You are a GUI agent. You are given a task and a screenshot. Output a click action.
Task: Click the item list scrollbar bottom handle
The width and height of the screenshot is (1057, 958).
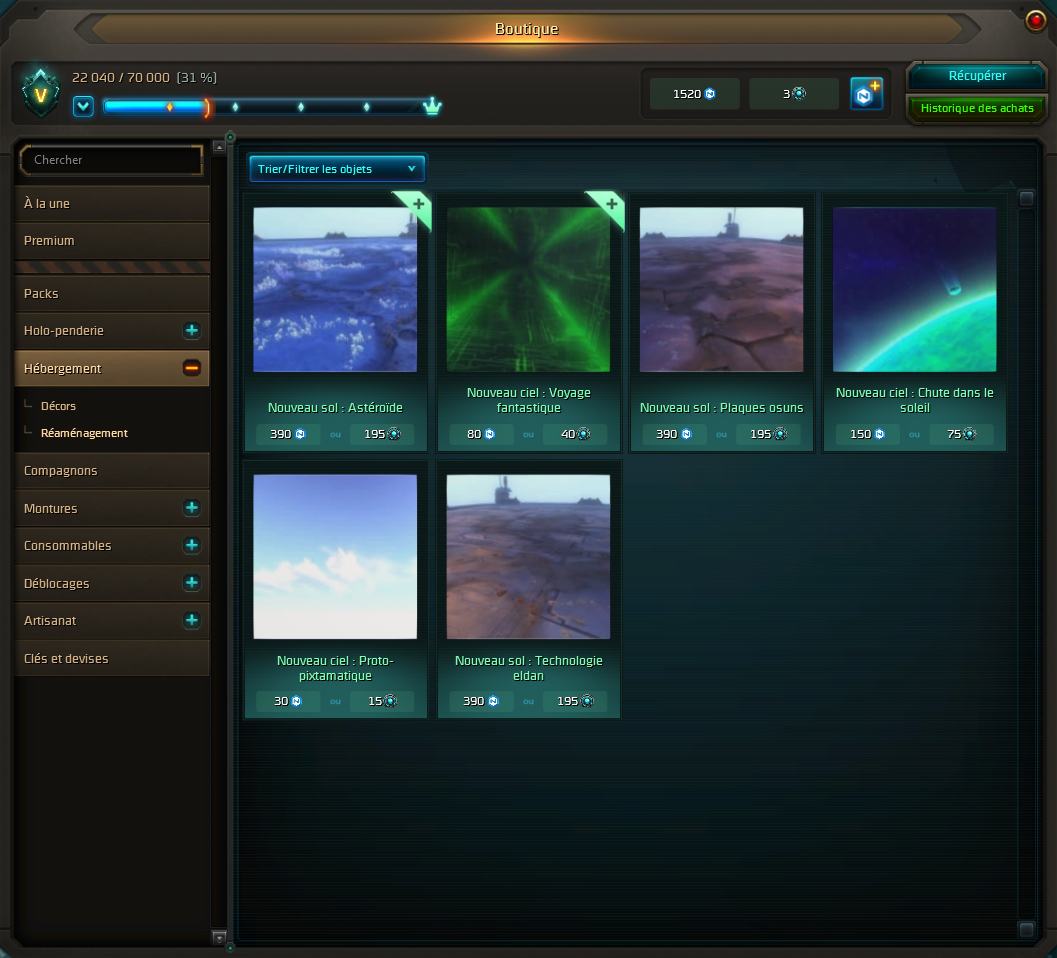click(x=1026, y=930)
